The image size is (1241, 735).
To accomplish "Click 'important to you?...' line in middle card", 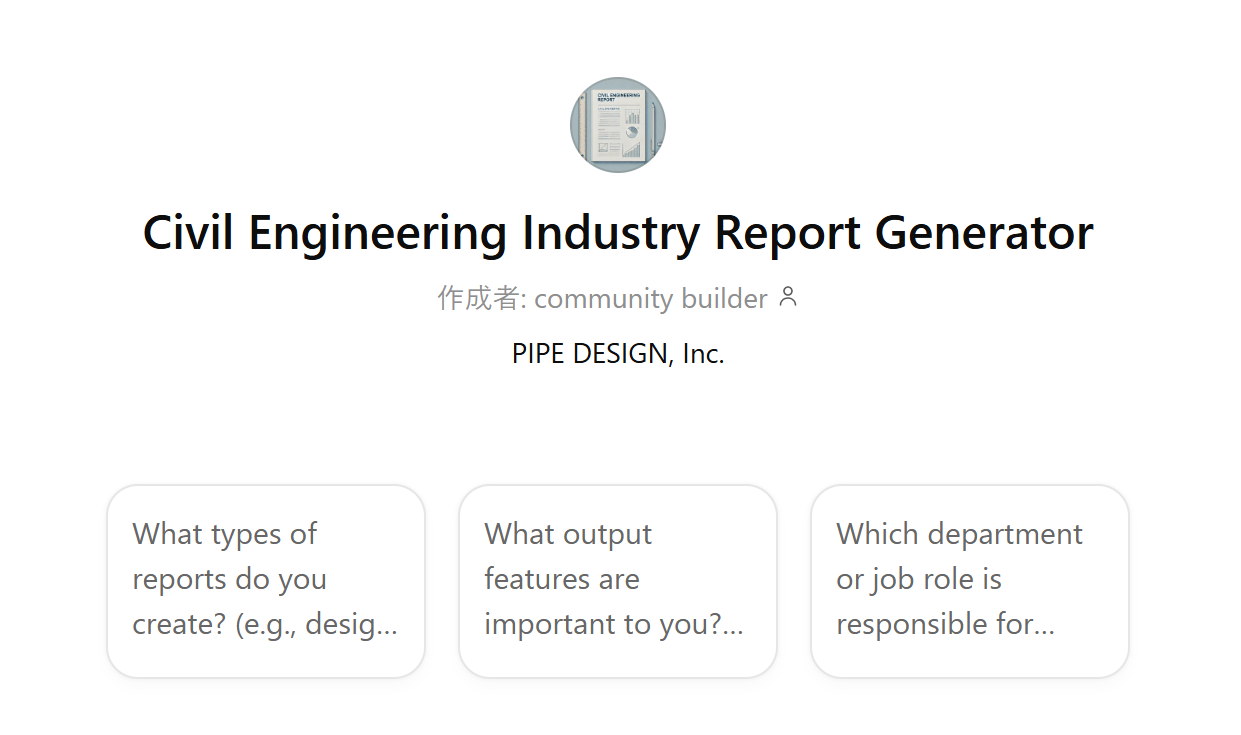I will (x=614, y=624).
